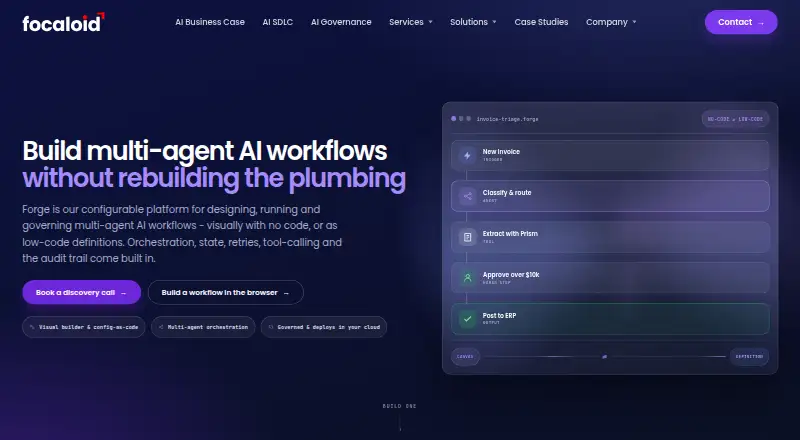The image size is (800, 440).
Task: Click the Governed & deploys in your cloud chip
Action: [323, 327]
